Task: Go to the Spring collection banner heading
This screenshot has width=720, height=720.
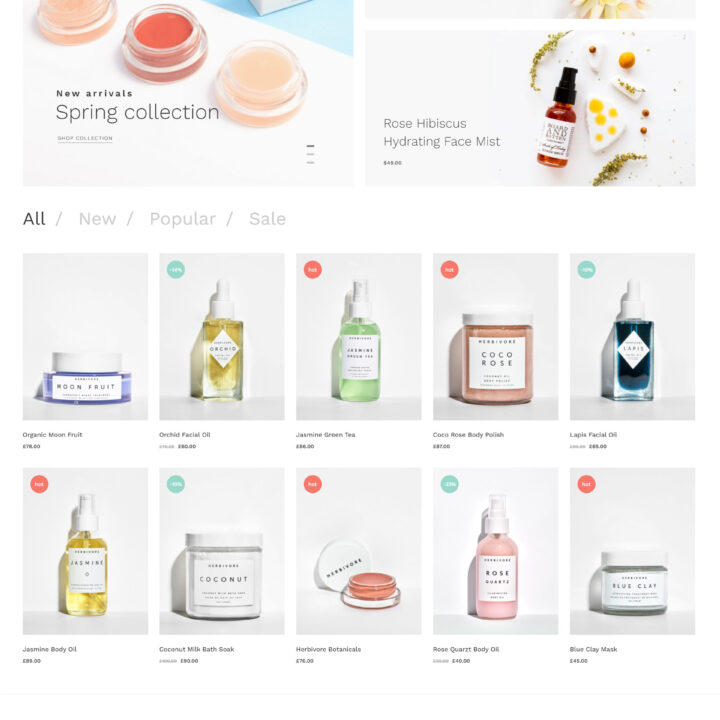Action: click(x=137, y=113)
